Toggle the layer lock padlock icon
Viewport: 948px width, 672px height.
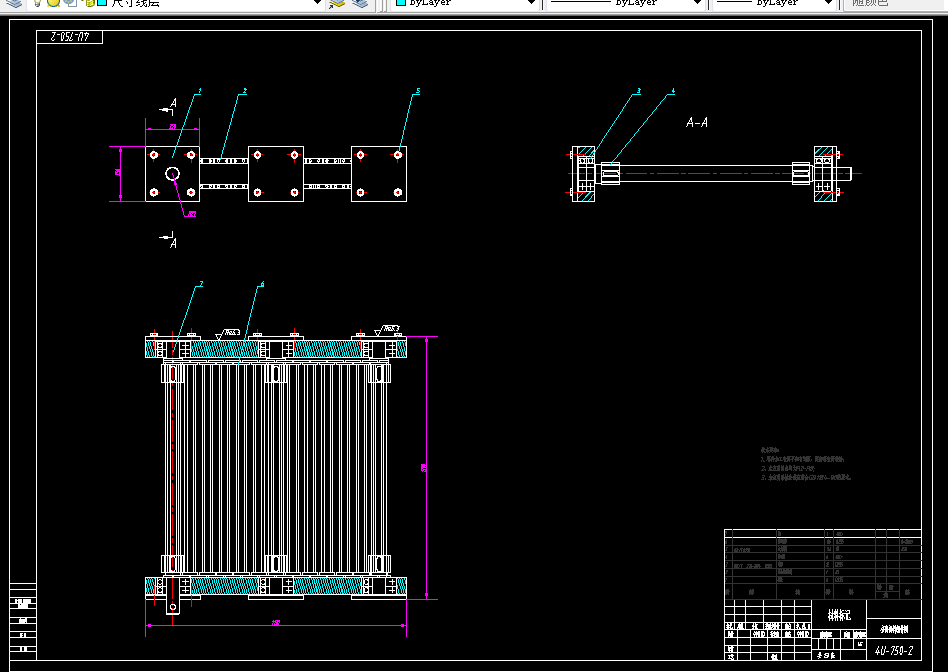coord(89,2)
